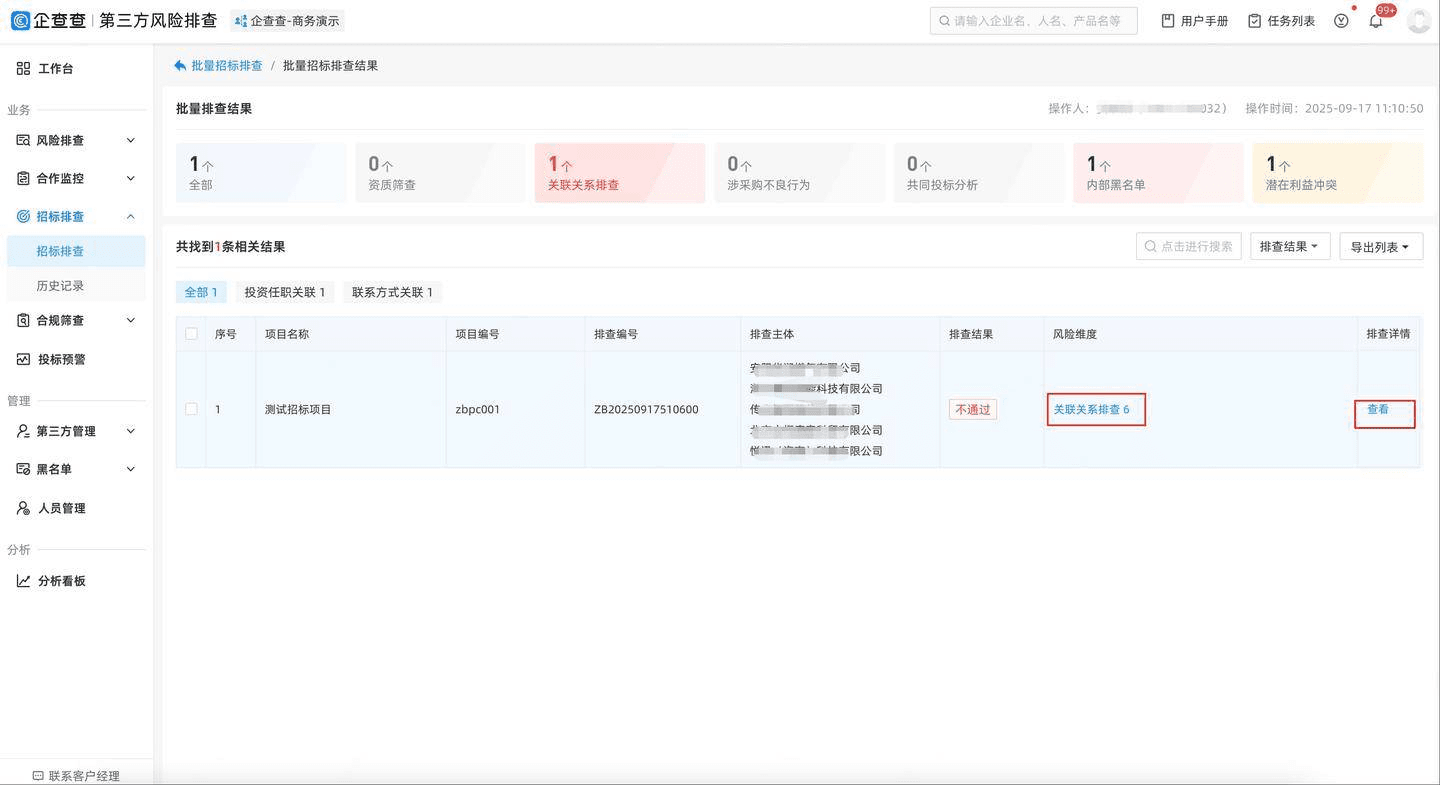Click the yen coin icon in header
This screenshot has width=1440, height=785.
pos(1341,21)
